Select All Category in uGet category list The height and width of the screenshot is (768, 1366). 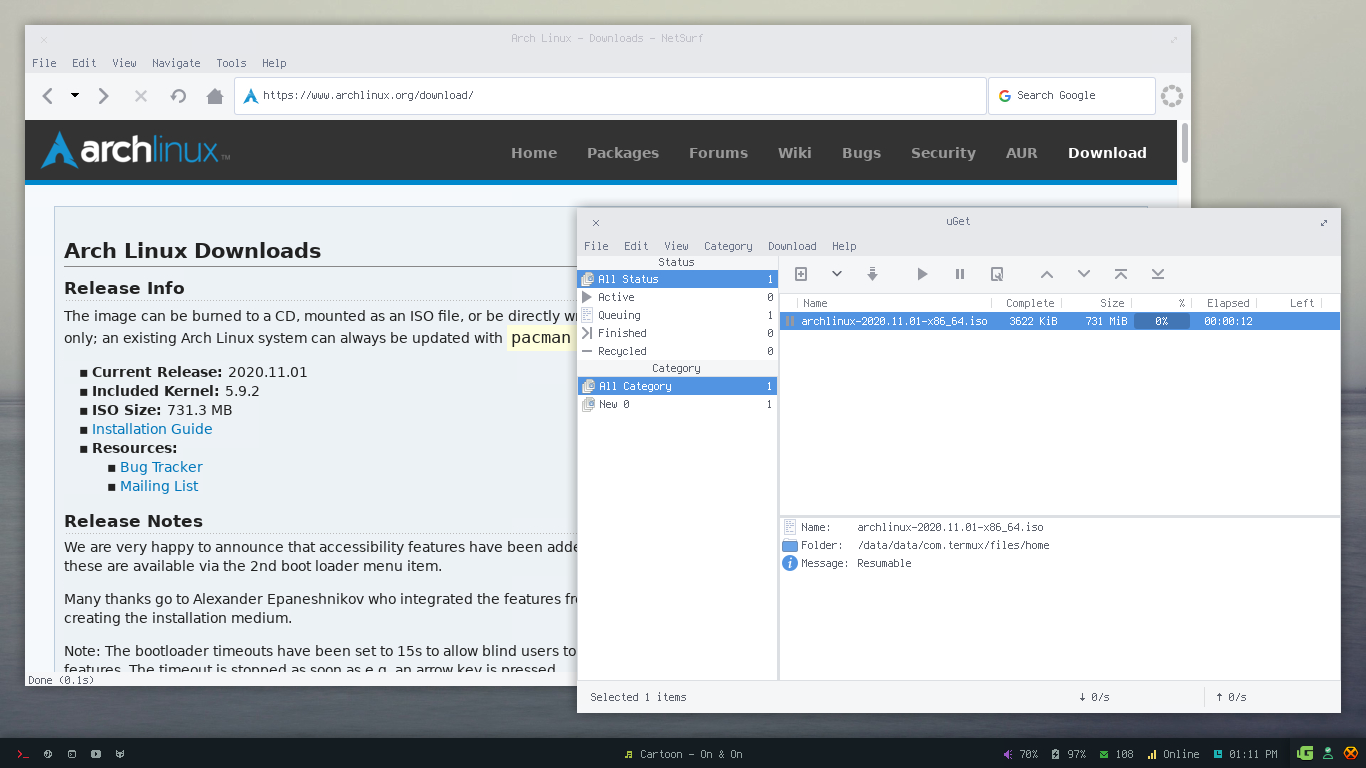(x=677, y=386)
